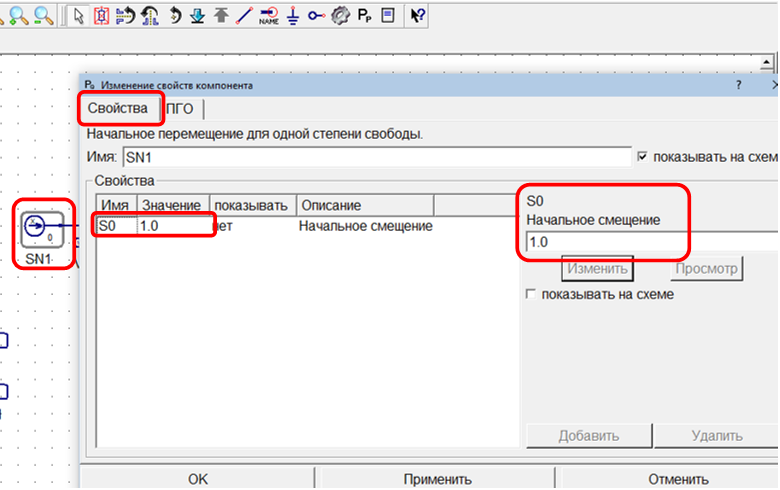Click the draw wire line tool
The width and height of the screenshot is (780, 490).
243,15
